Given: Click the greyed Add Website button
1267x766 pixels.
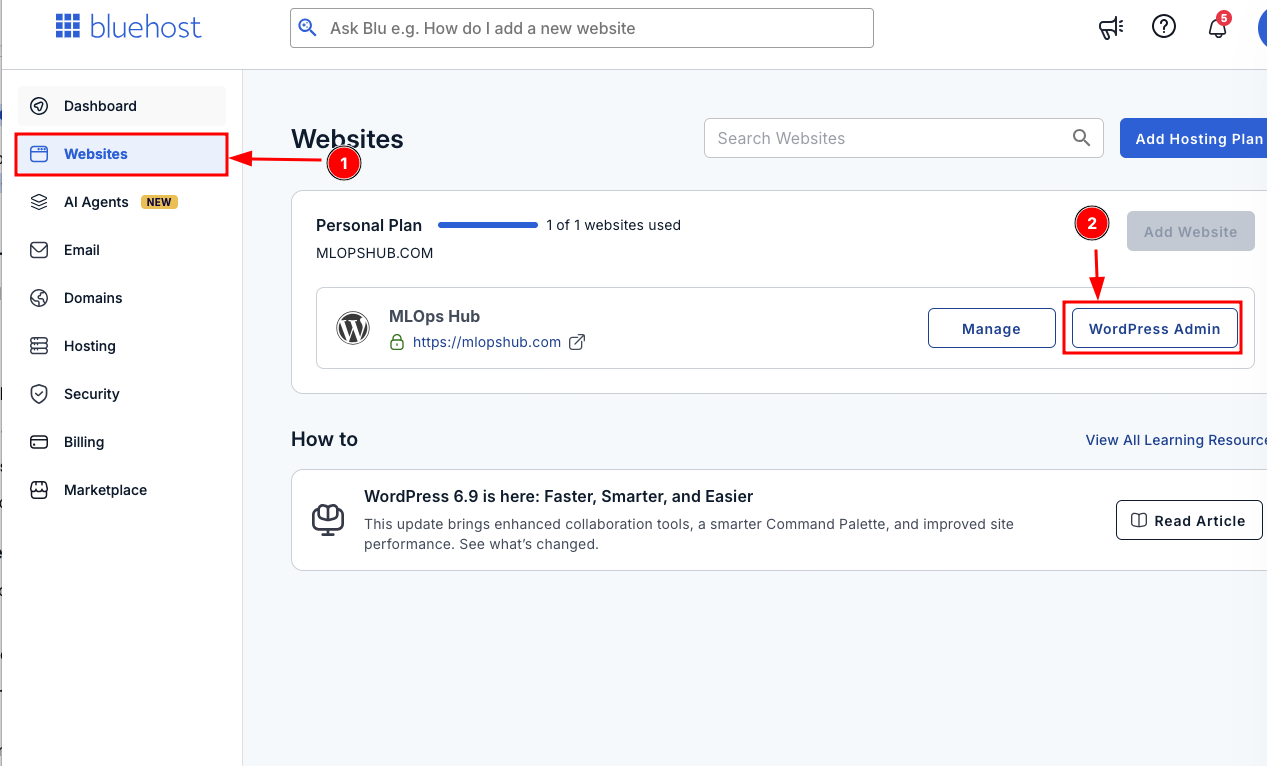Looking at the screenshot, I should pyautogui.click(x=1191, y=231).
